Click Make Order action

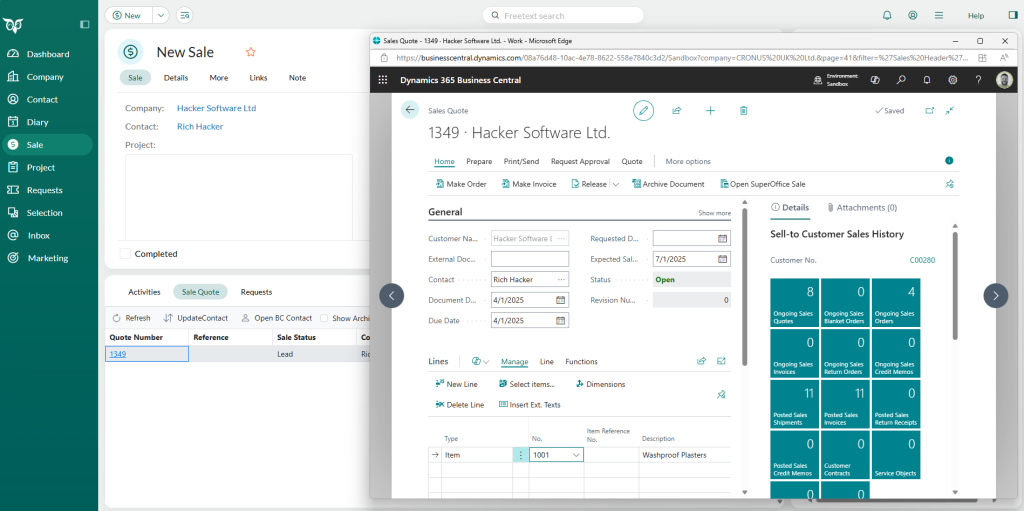tap(461, 184)
